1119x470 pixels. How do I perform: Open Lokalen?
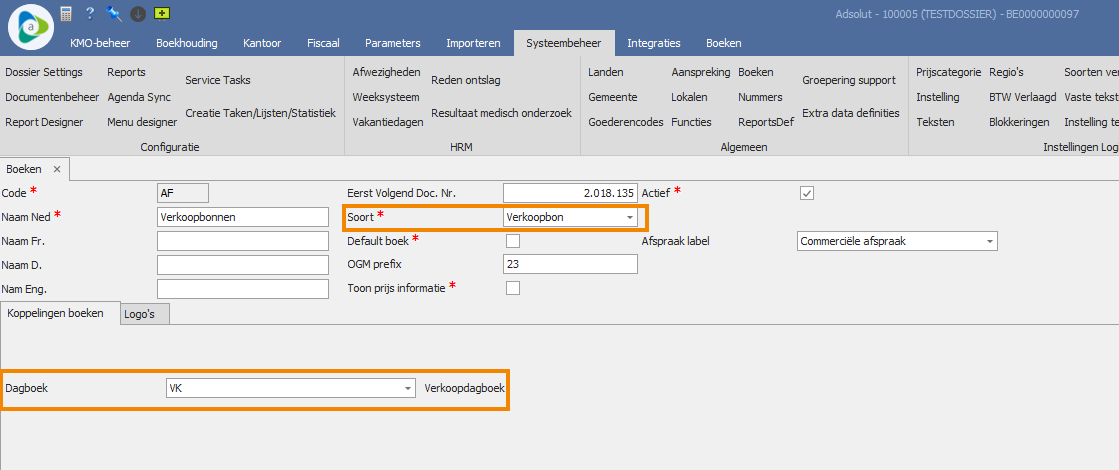point(689,97)
